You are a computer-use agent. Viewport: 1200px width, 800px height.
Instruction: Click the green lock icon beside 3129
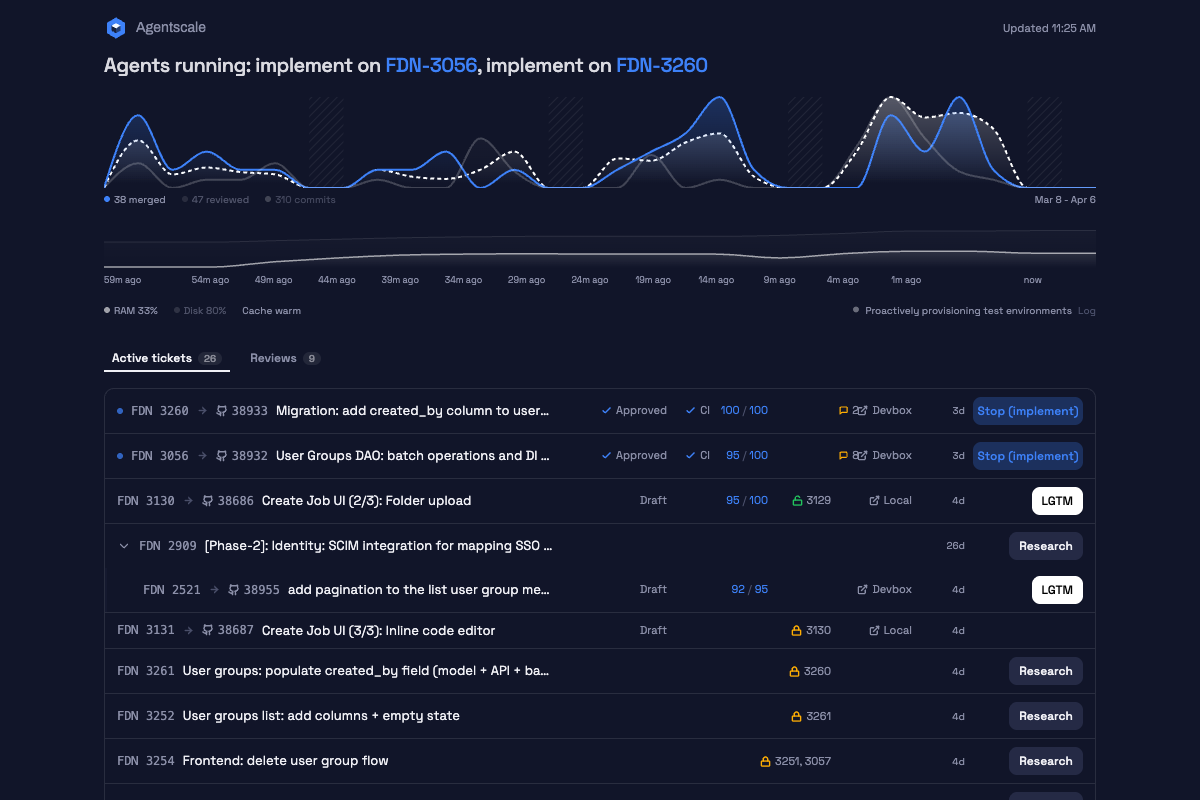[797, 501]
